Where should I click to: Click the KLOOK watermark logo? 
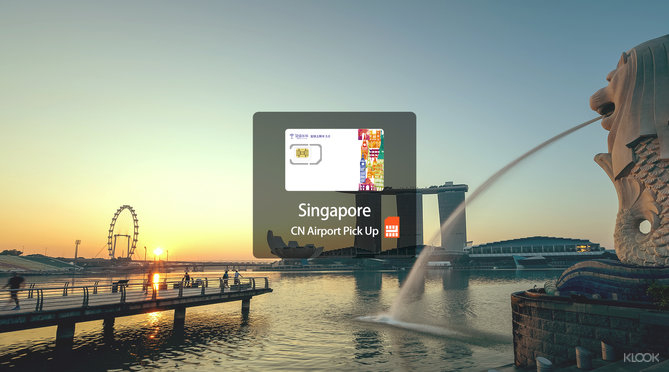(x=641, y=357)
